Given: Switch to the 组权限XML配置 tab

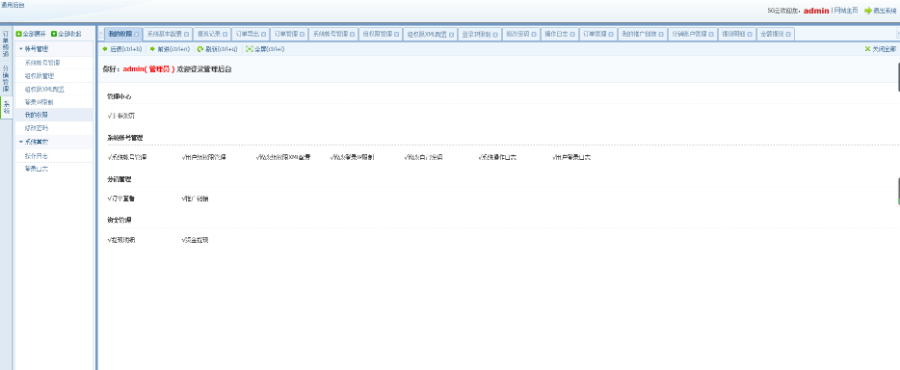Looking at the screenshot, I should [431, 34].
